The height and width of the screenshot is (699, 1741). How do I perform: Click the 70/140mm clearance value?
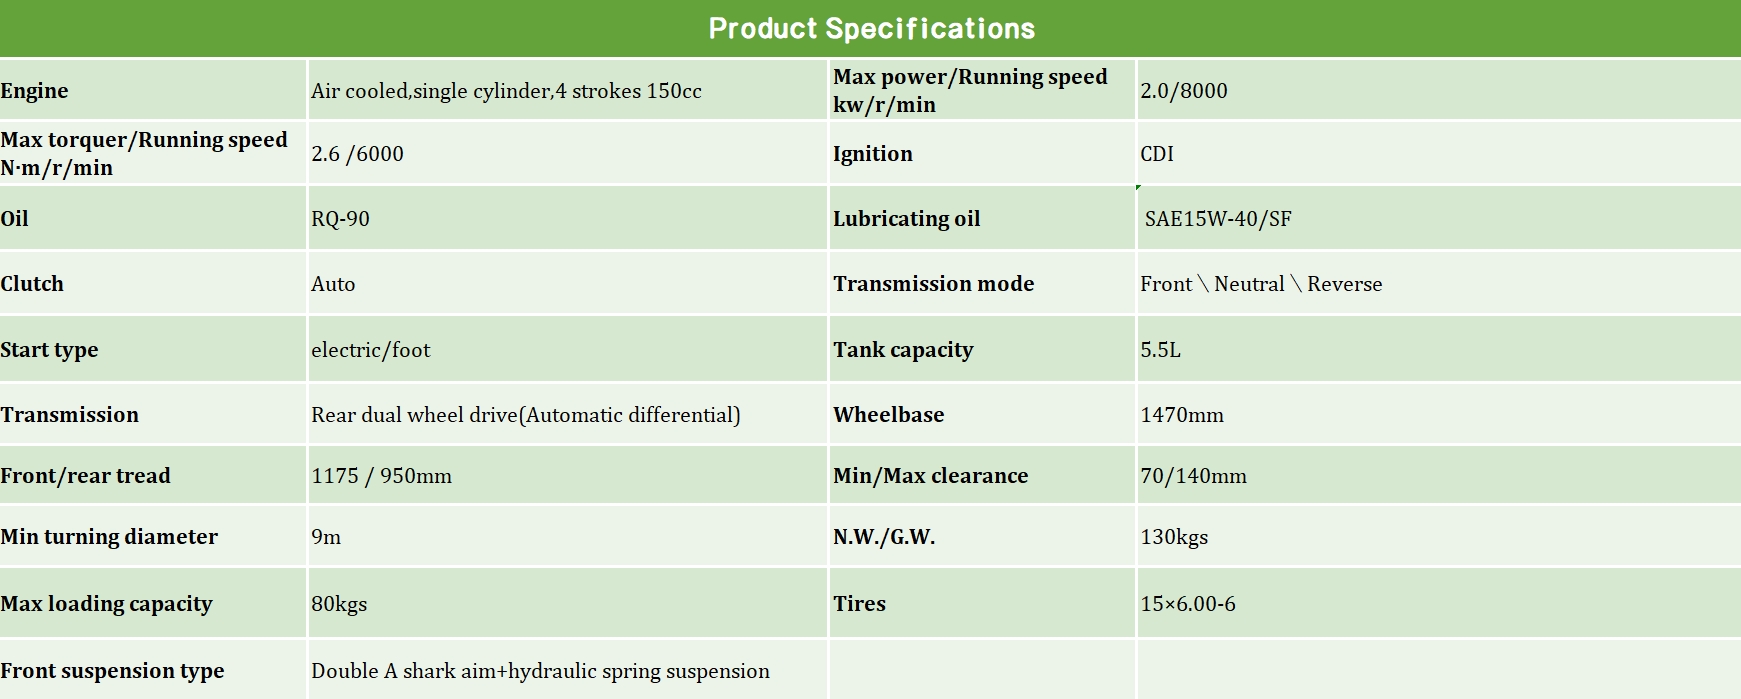[x=1193, y=476]
